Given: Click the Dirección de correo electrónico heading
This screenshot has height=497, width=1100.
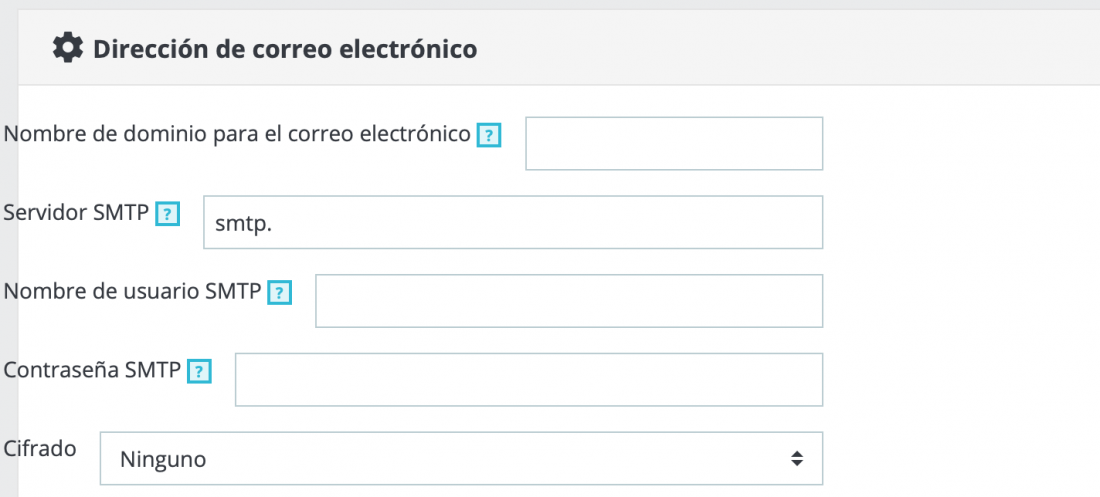Looking at the screenshot, I should point(285,50).
